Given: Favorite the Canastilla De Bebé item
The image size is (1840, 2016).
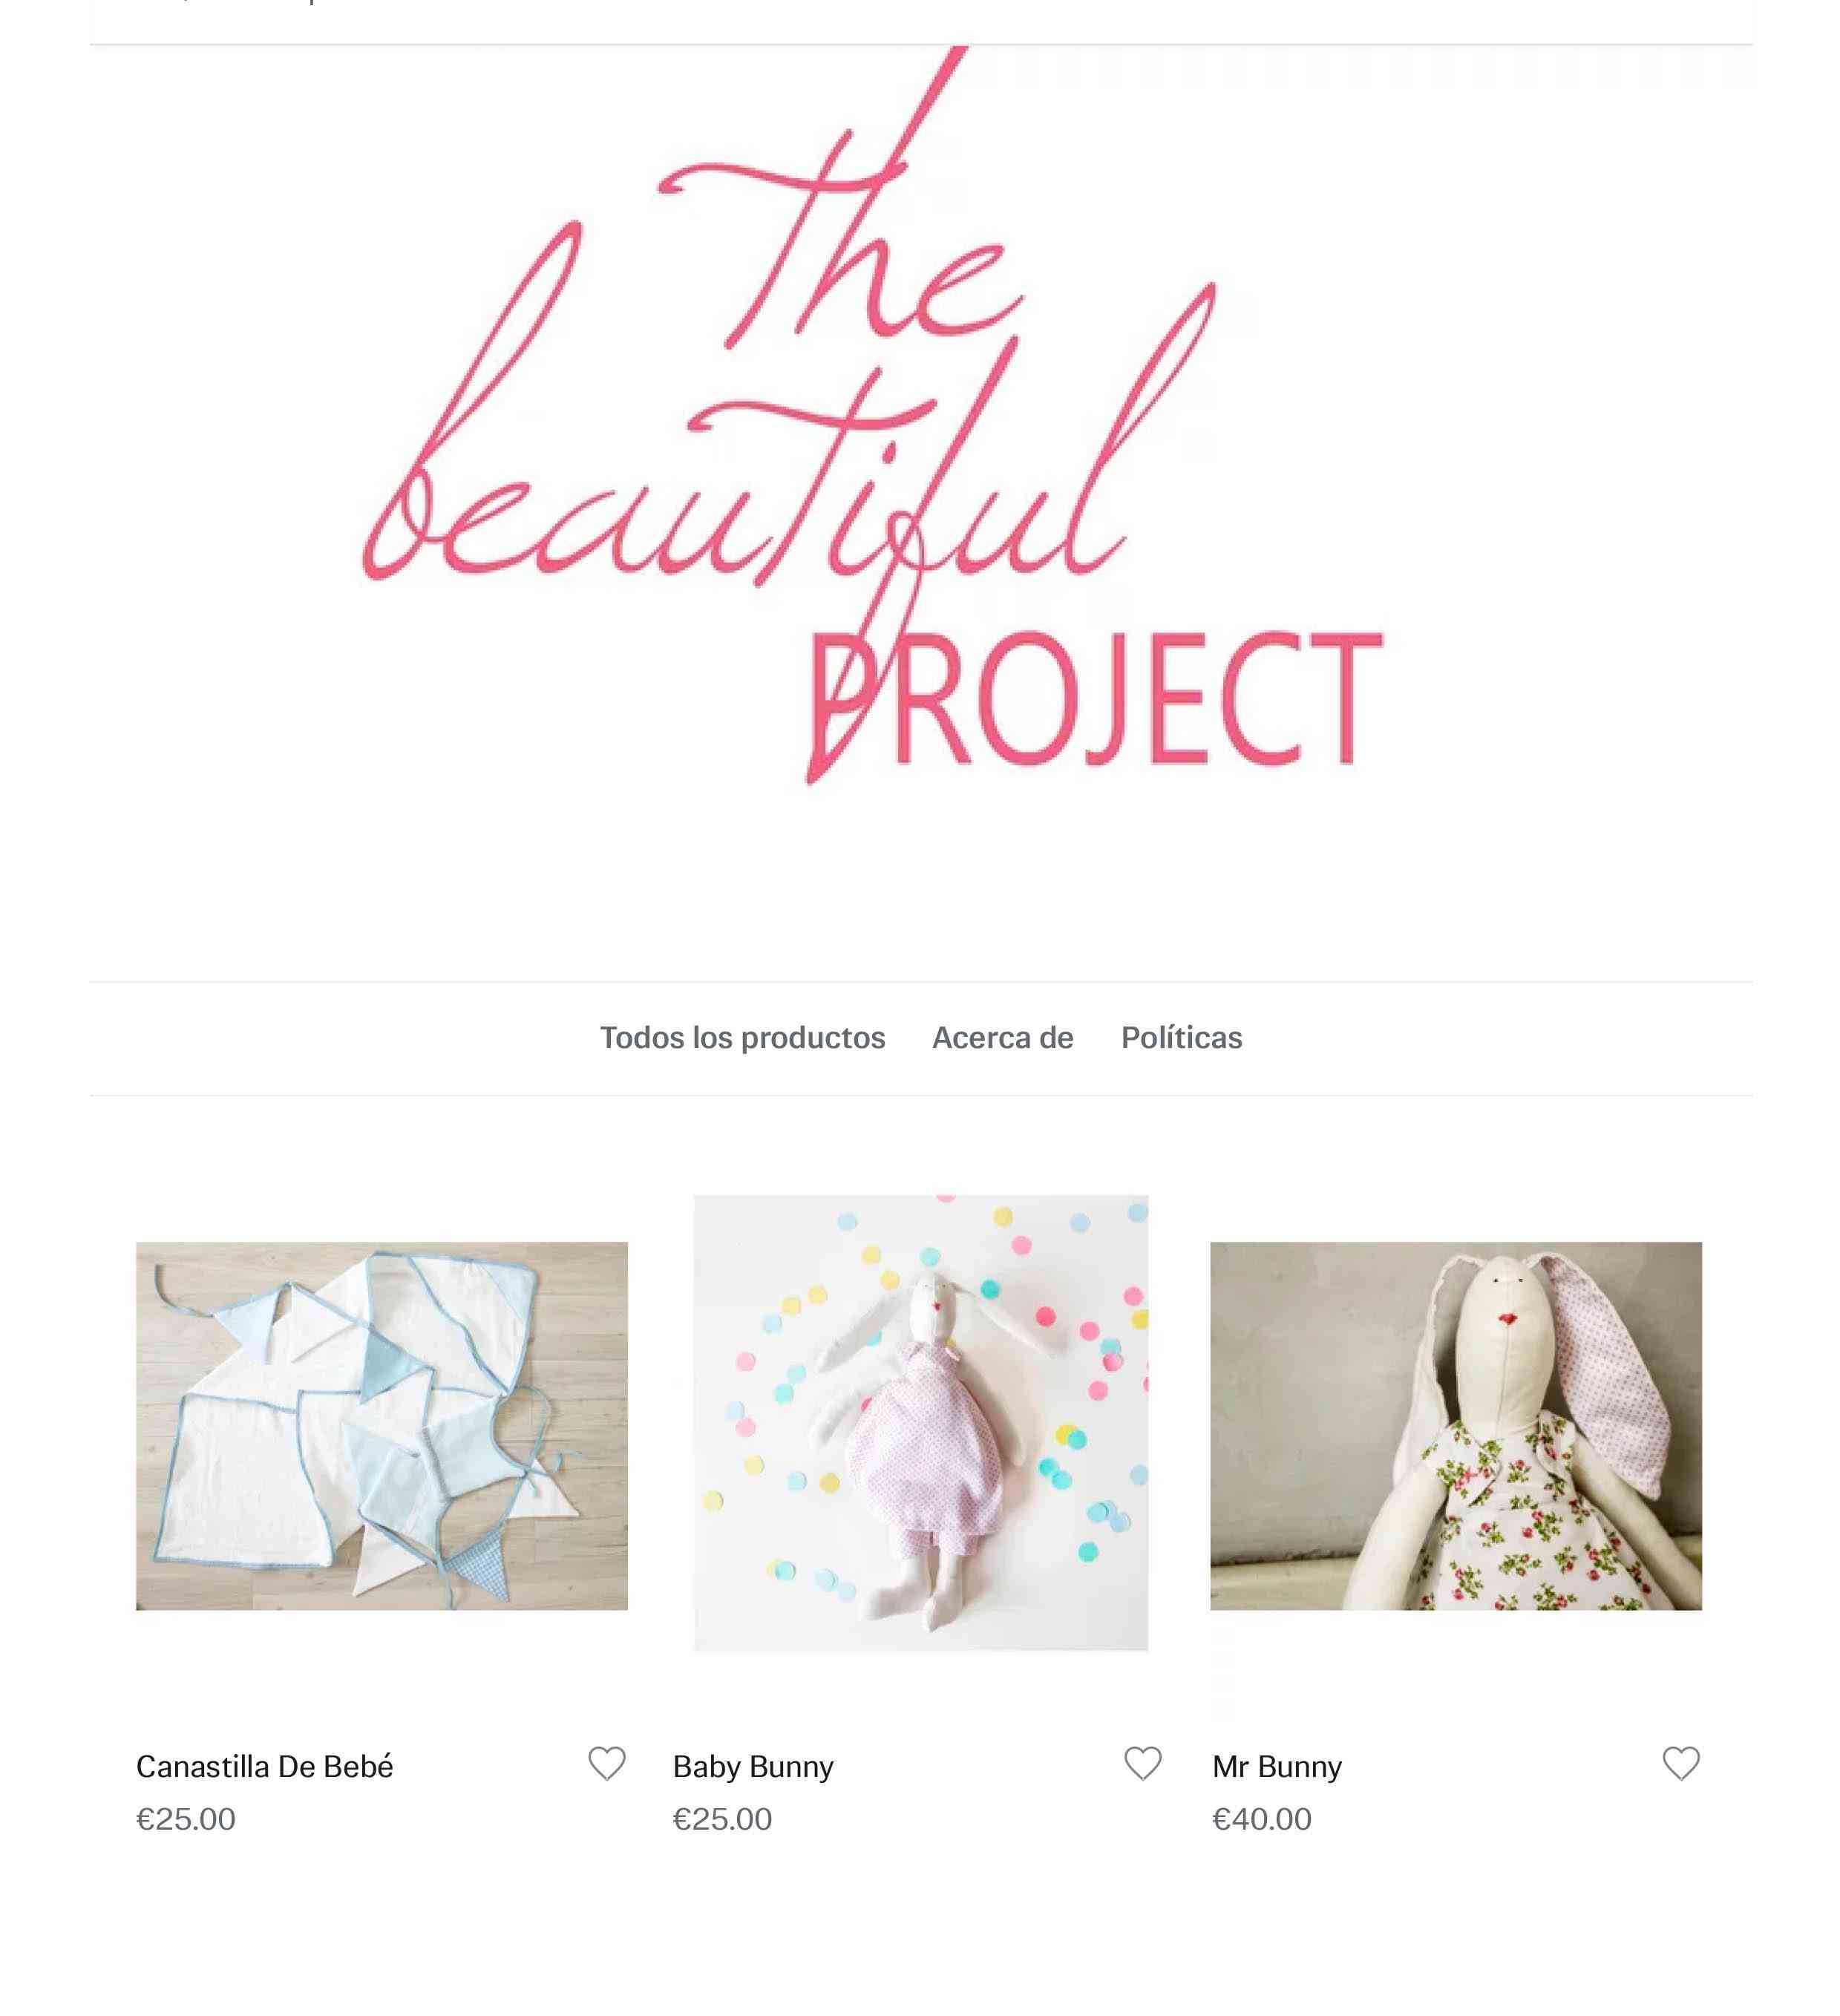Looking at the screenshot, I should (606, 1764).
